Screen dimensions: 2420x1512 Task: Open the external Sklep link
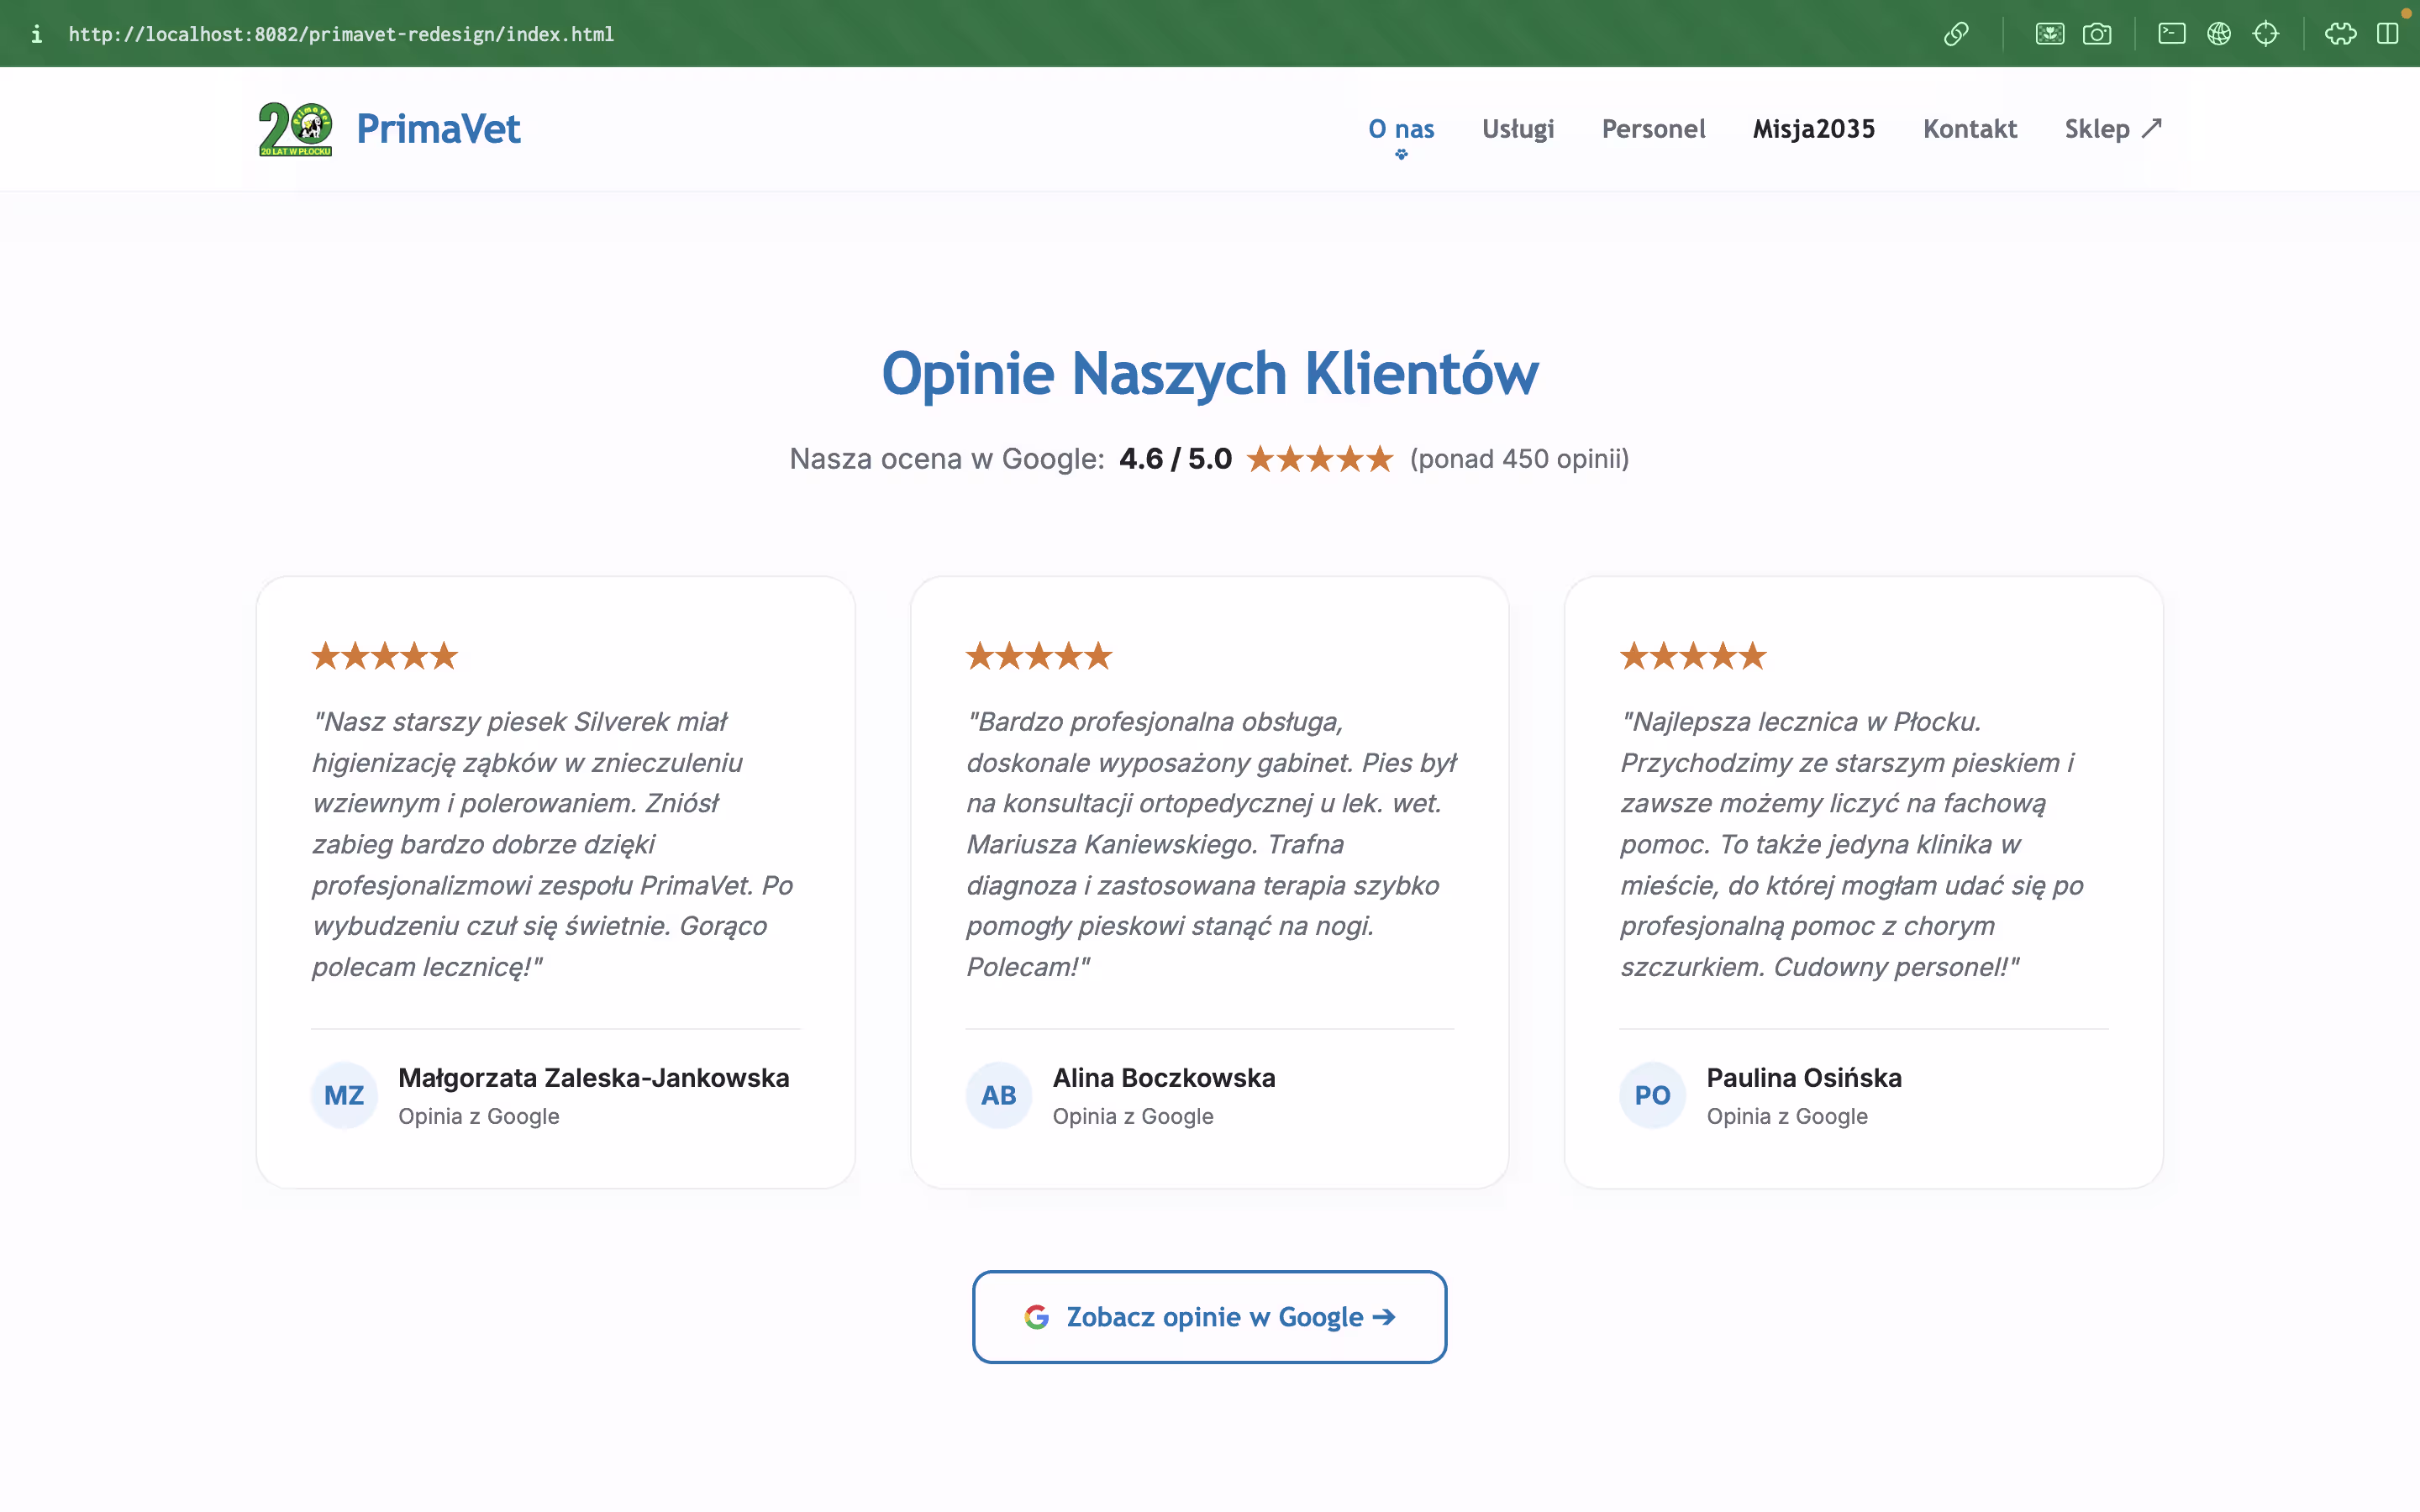(x=2113, y=129)
